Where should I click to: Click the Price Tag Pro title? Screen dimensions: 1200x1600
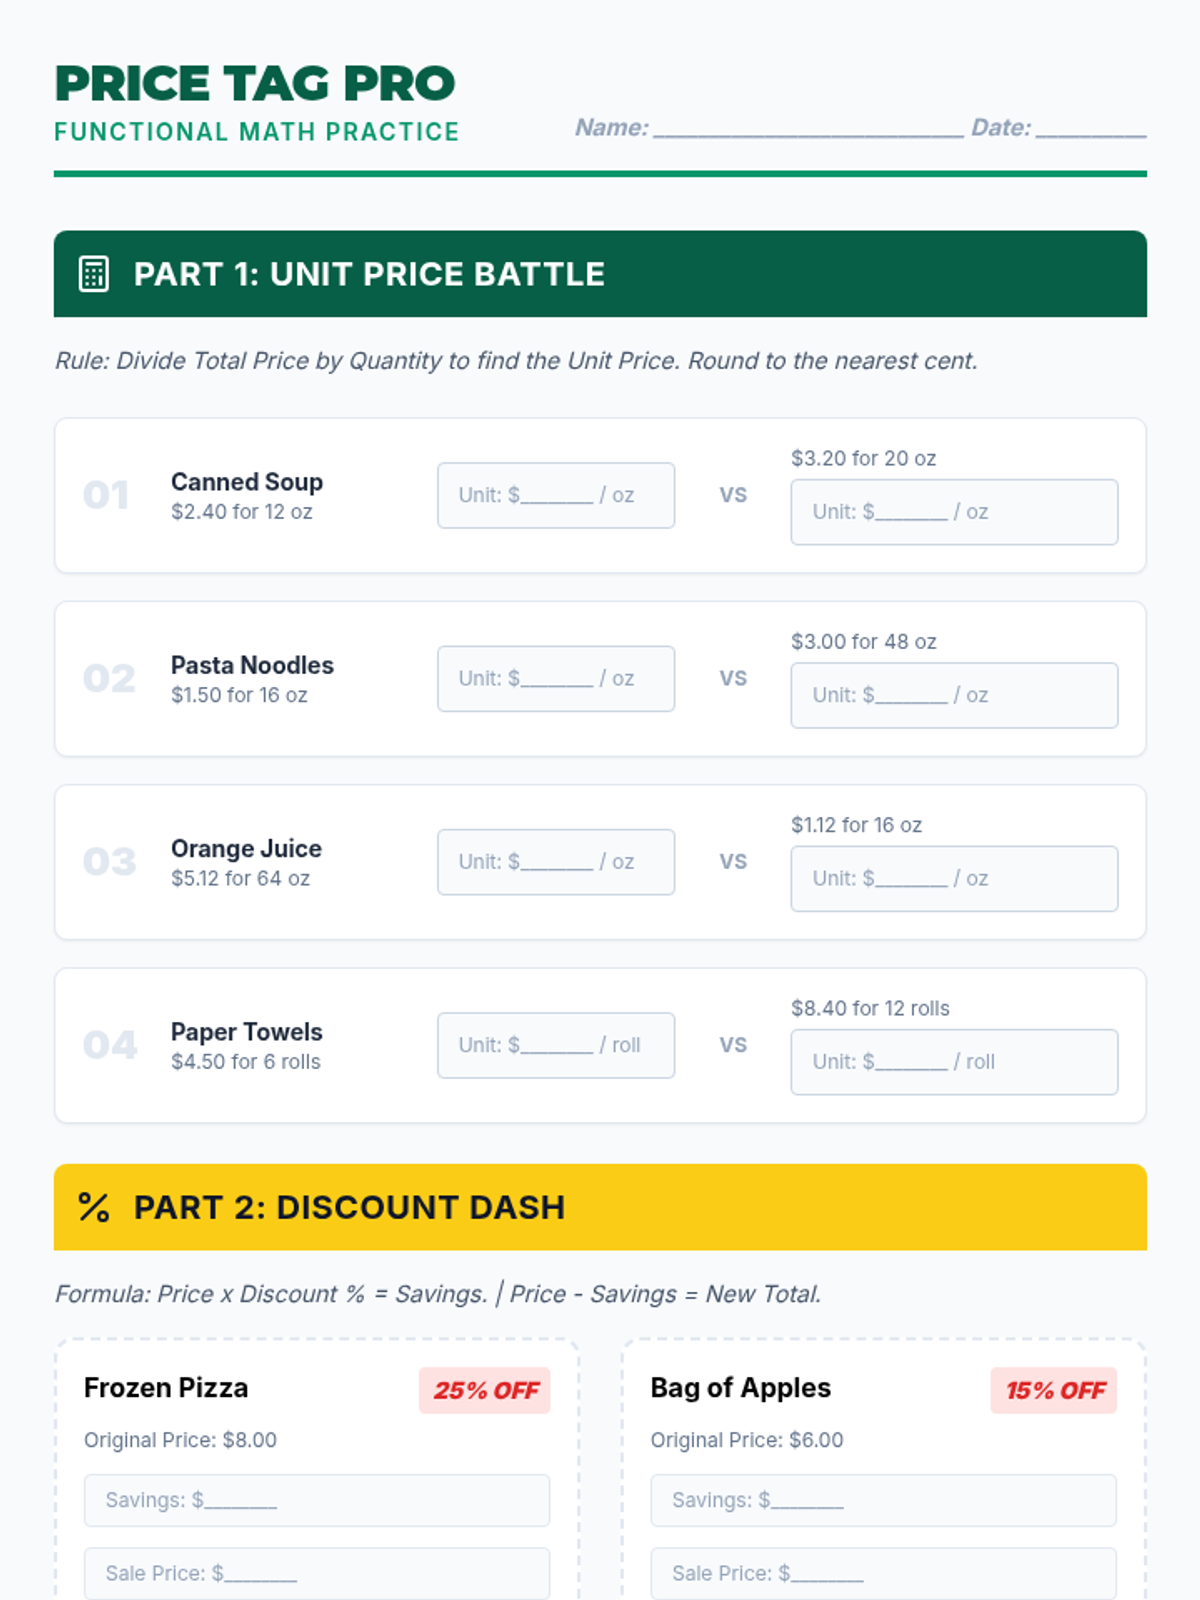[x=255, y=84]
